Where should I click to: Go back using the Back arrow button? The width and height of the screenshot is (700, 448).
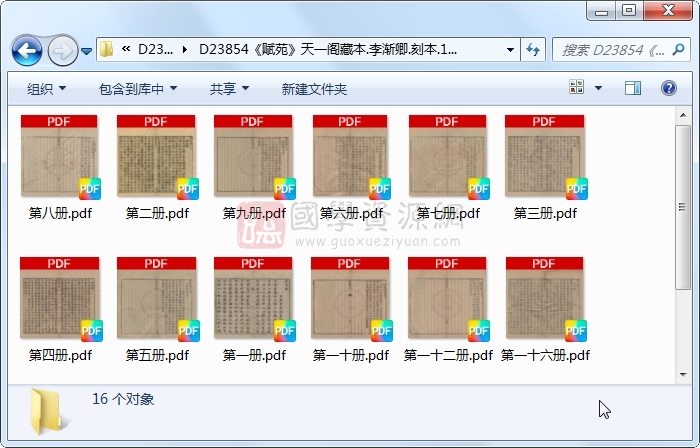pyautogui.click(x=27, y=51)
